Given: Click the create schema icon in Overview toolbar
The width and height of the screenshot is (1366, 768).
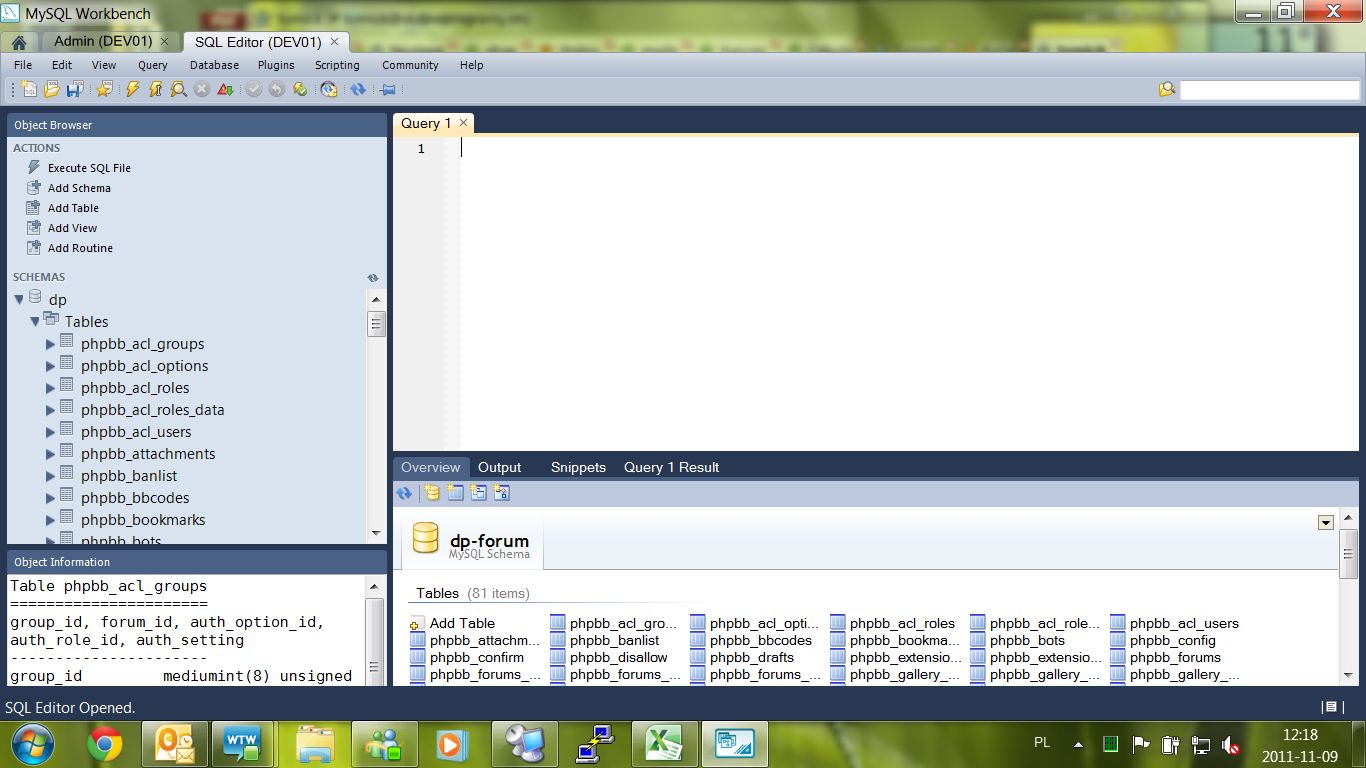Looking at the screenshot, I should click(432, 492).
